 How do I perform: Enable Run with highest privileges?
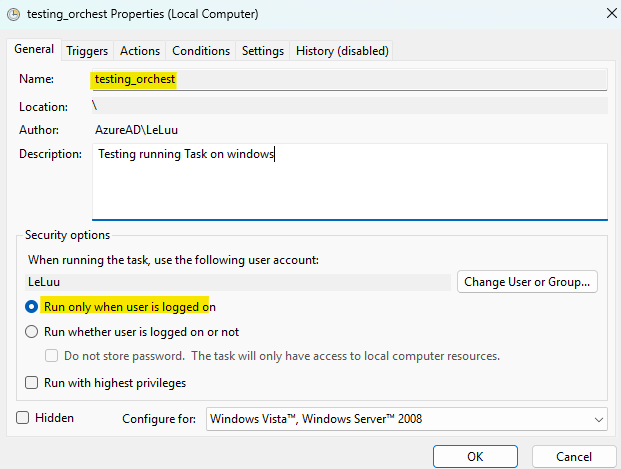(33, 383)
